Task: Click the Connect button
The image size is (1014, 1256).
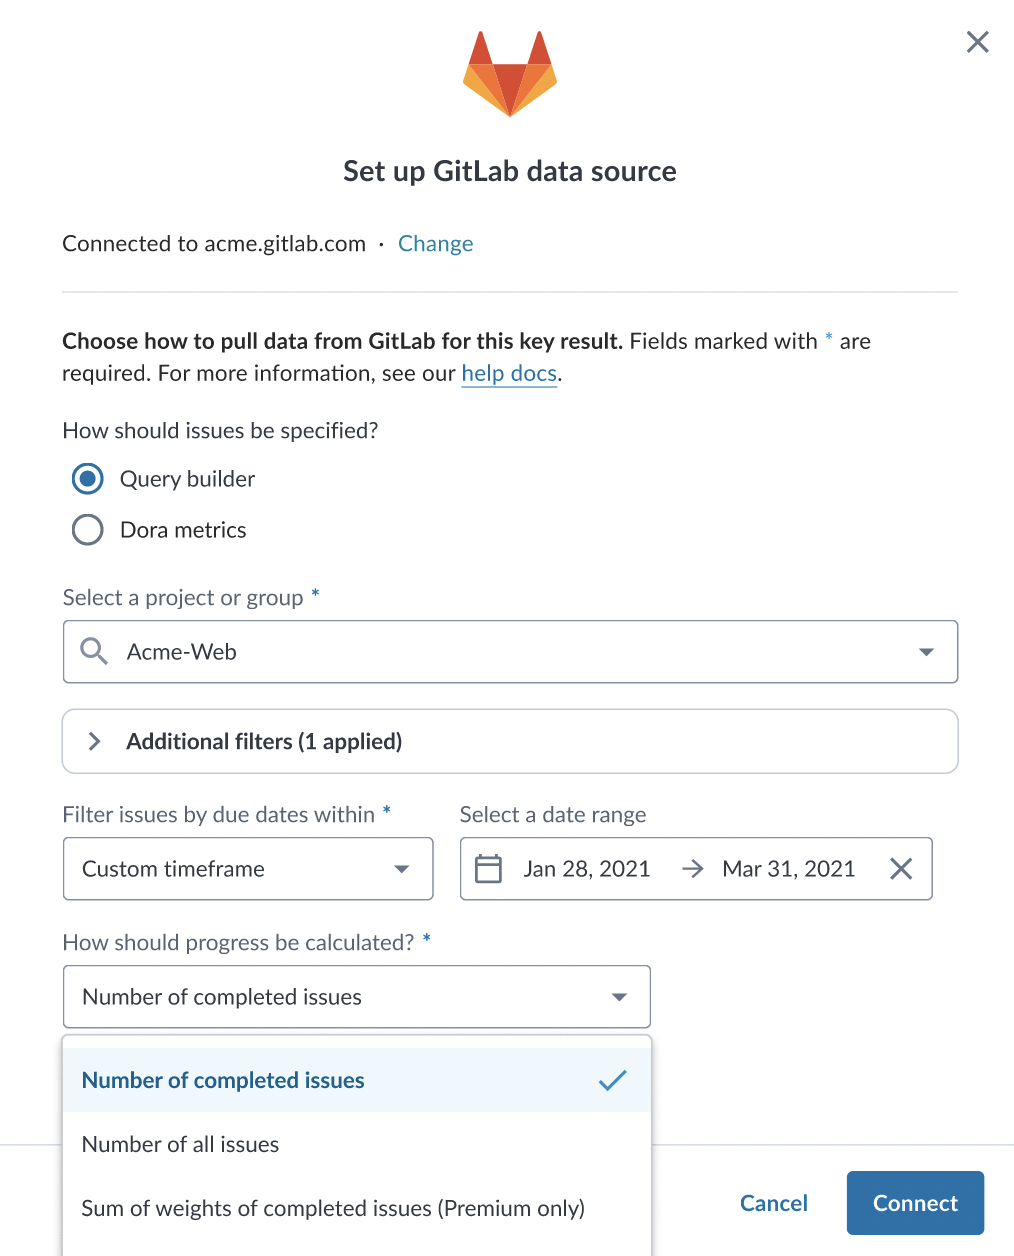Action: pyautogui.click(x=915, y=1203)
